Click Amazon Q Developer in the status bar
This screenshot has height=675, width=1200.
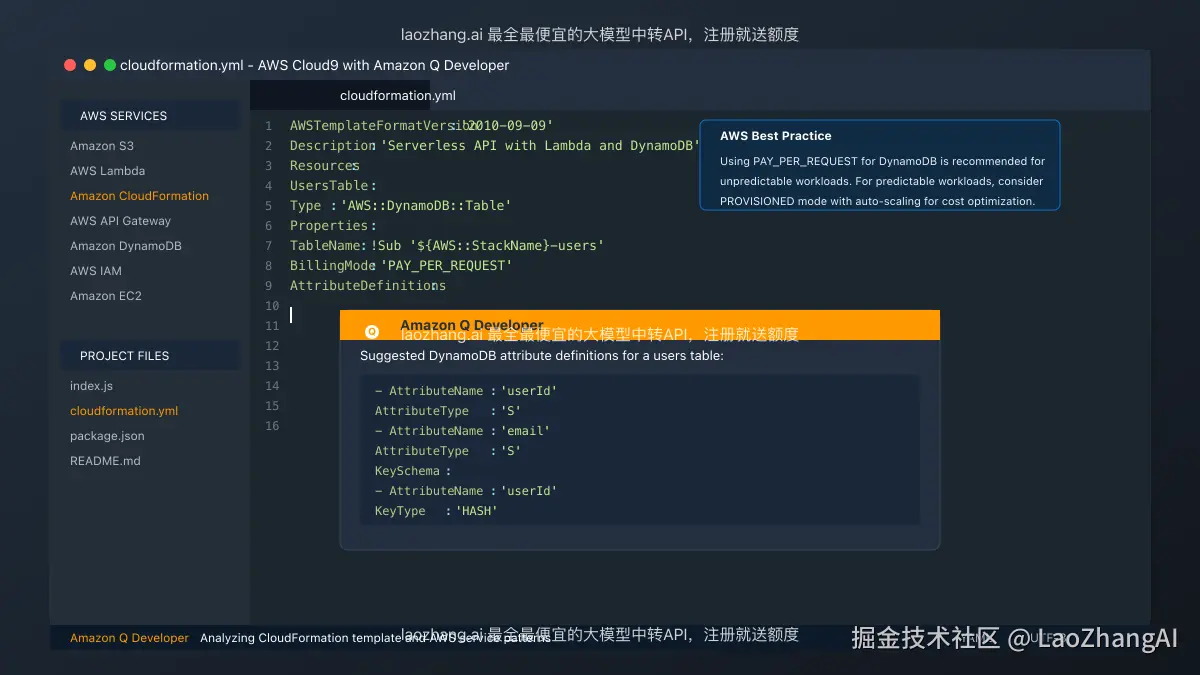coord(129,637)
